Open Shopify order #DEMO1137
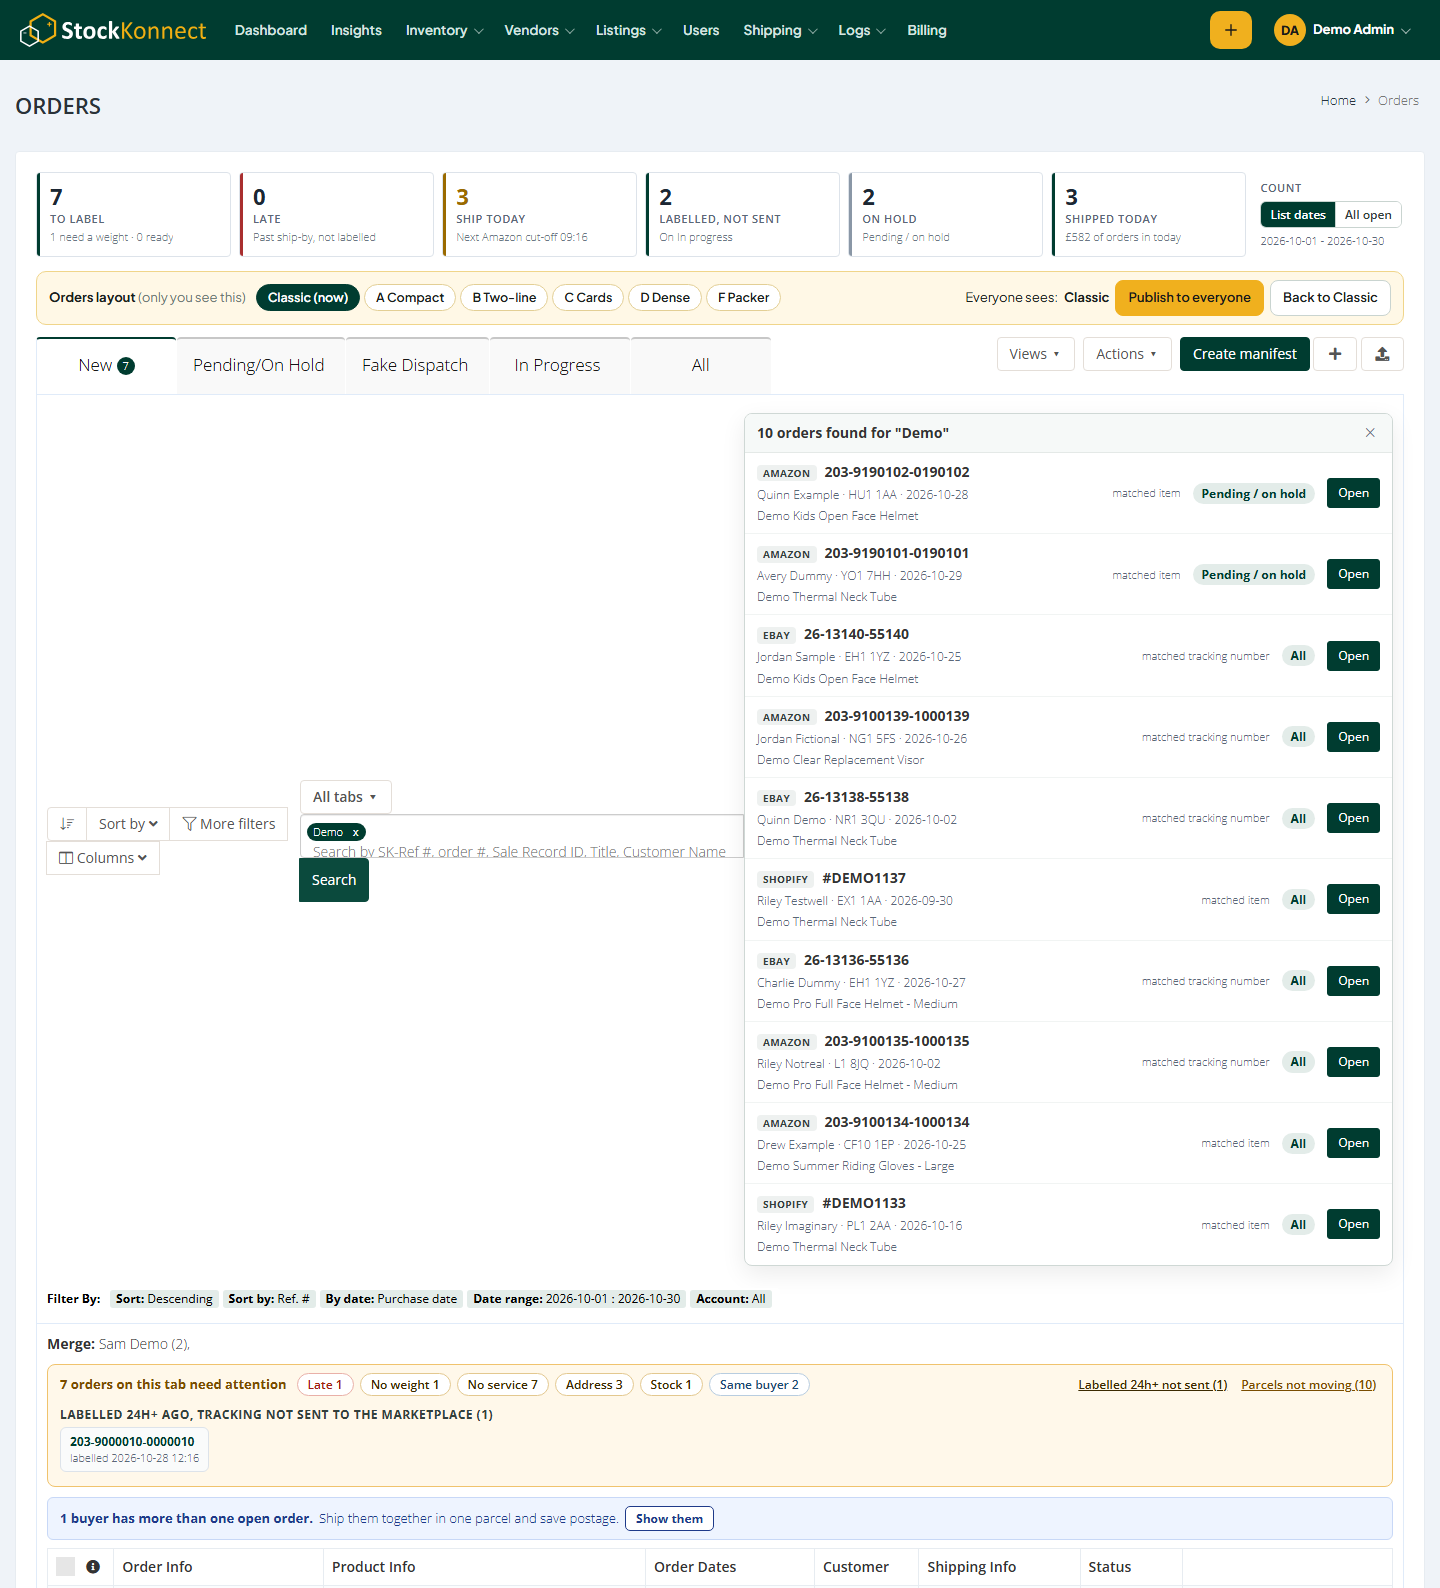 point(1353,899)
